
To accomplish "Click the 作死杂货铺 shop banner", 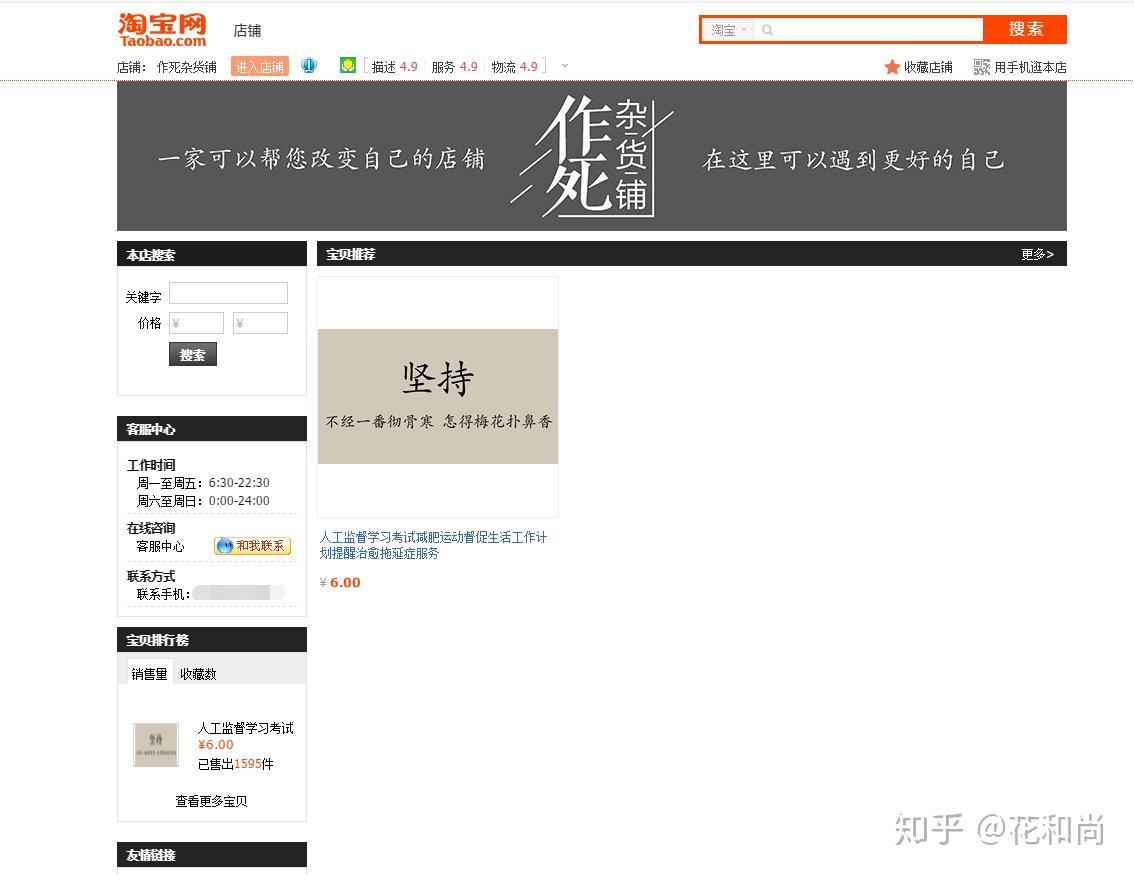I will [x=592, y=156].
